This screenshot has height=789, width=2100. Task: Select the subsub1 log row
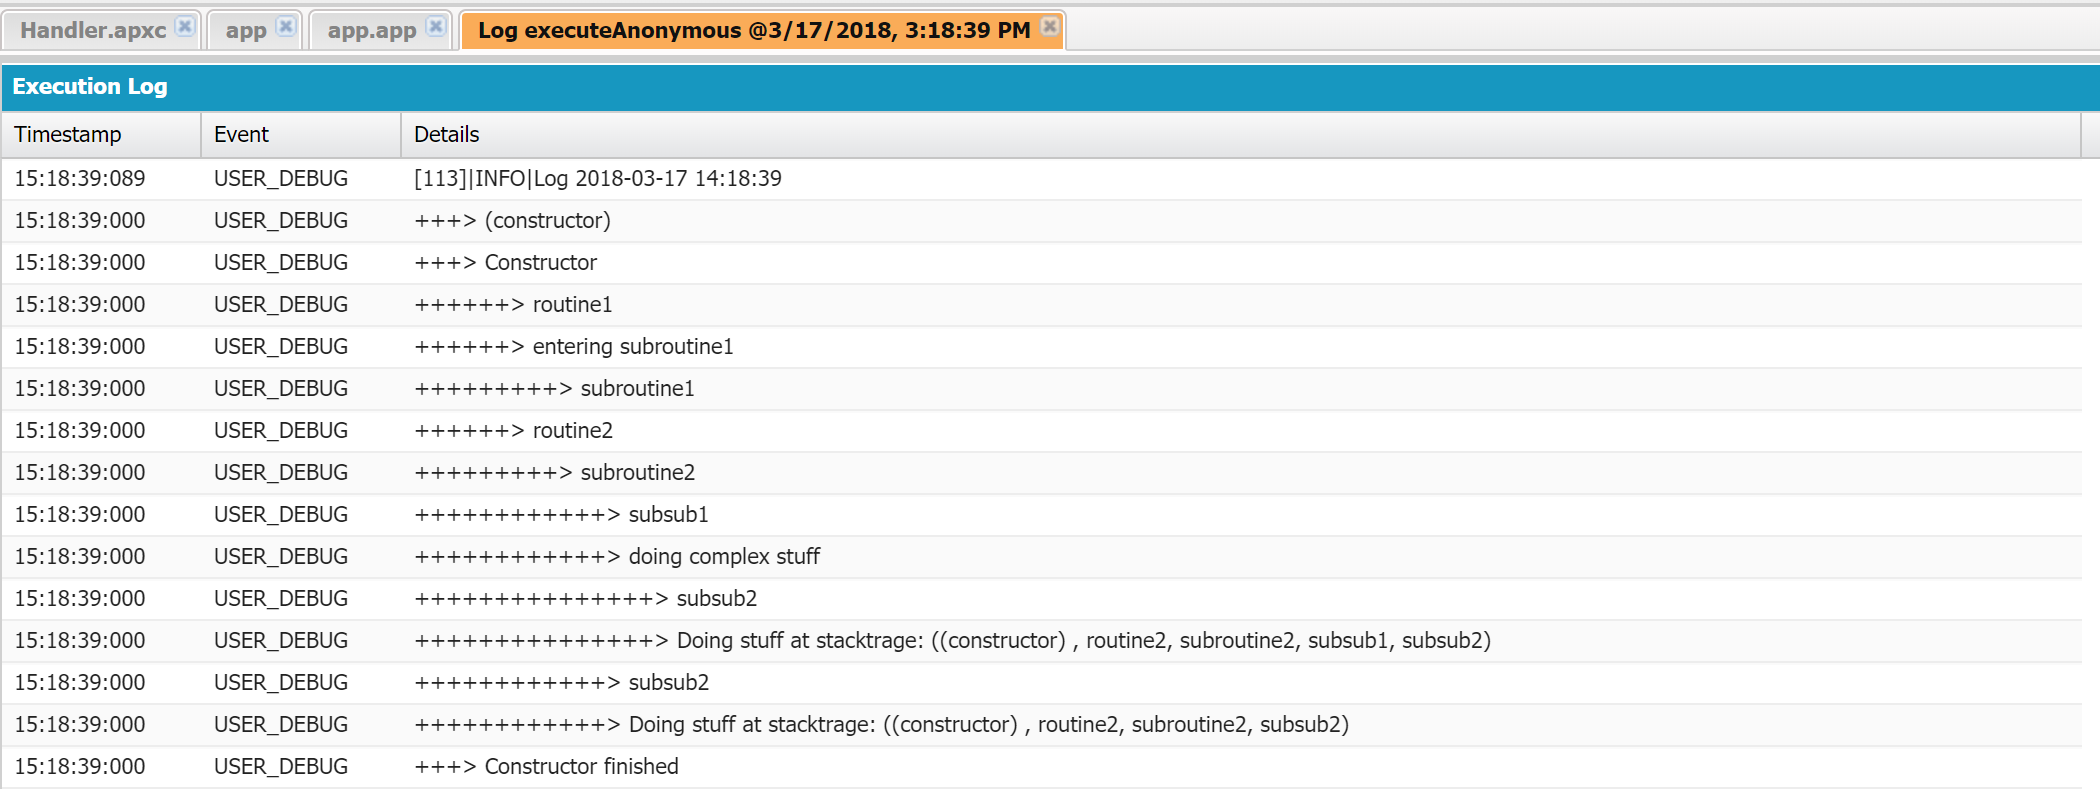pyautogui.click(x=562, y=514)
